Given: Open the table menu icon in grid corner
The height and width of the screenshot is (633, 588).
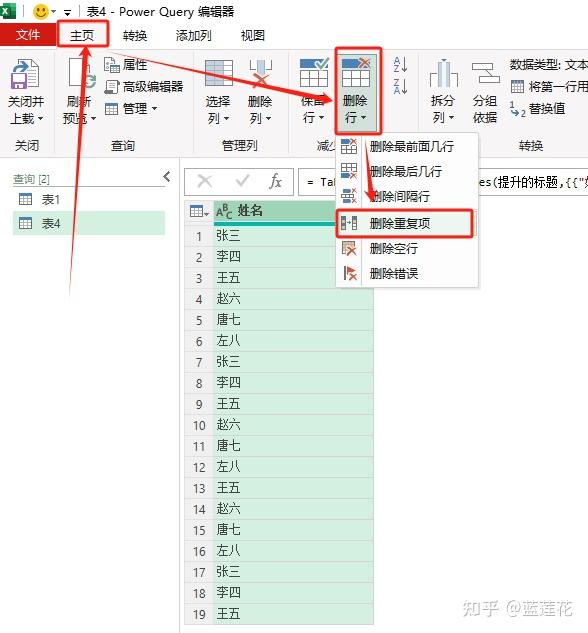Looking at the screenshot, I should coord(199,211).
